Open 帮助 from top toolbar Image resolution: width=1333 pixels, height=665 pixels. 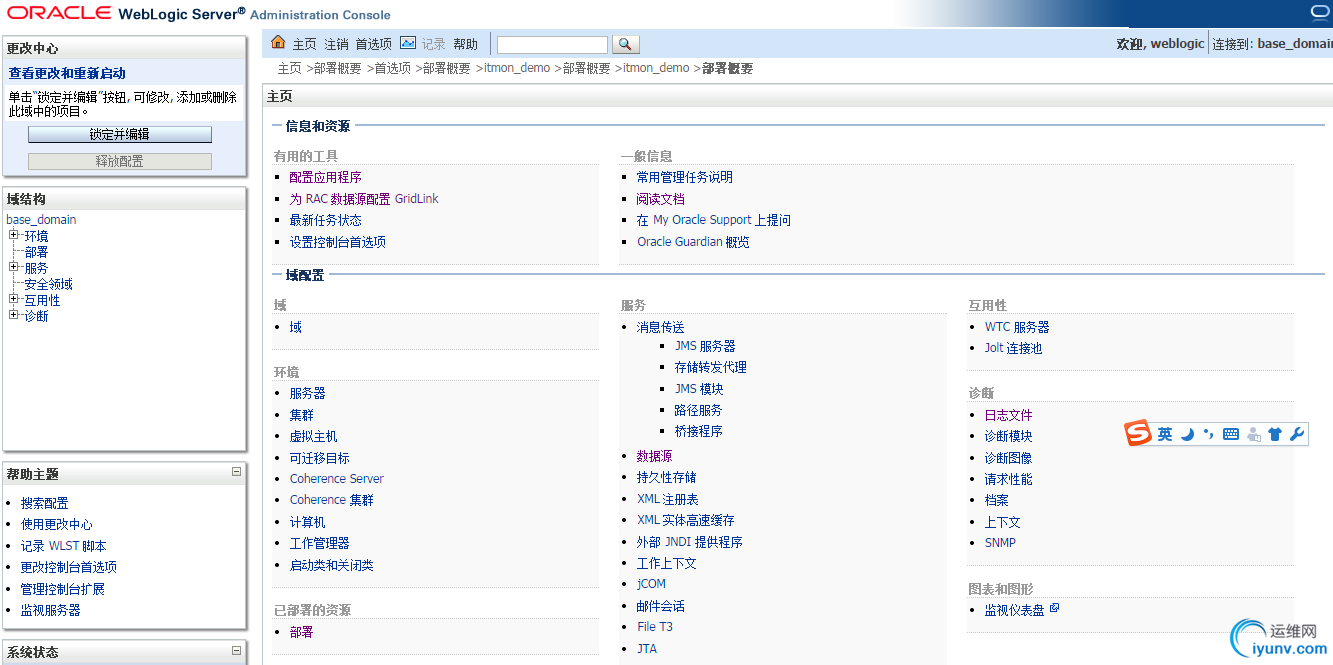point(466,44)
